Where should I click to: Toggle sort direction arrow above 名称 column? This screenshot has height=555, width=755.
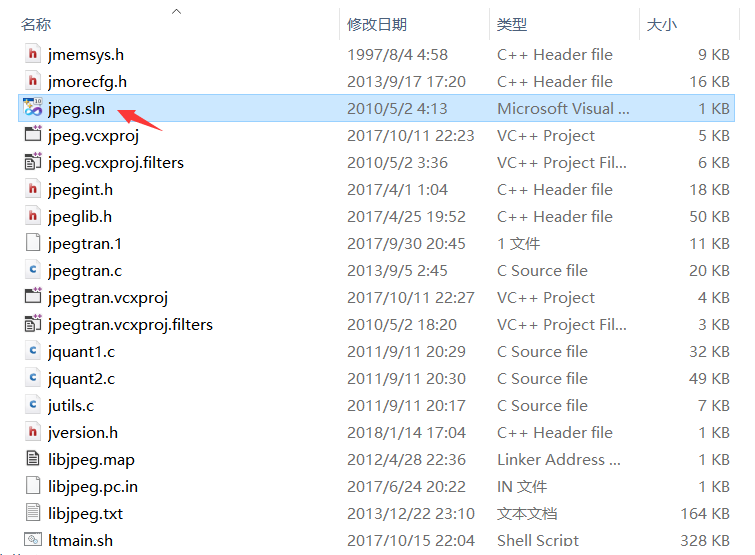177,11
